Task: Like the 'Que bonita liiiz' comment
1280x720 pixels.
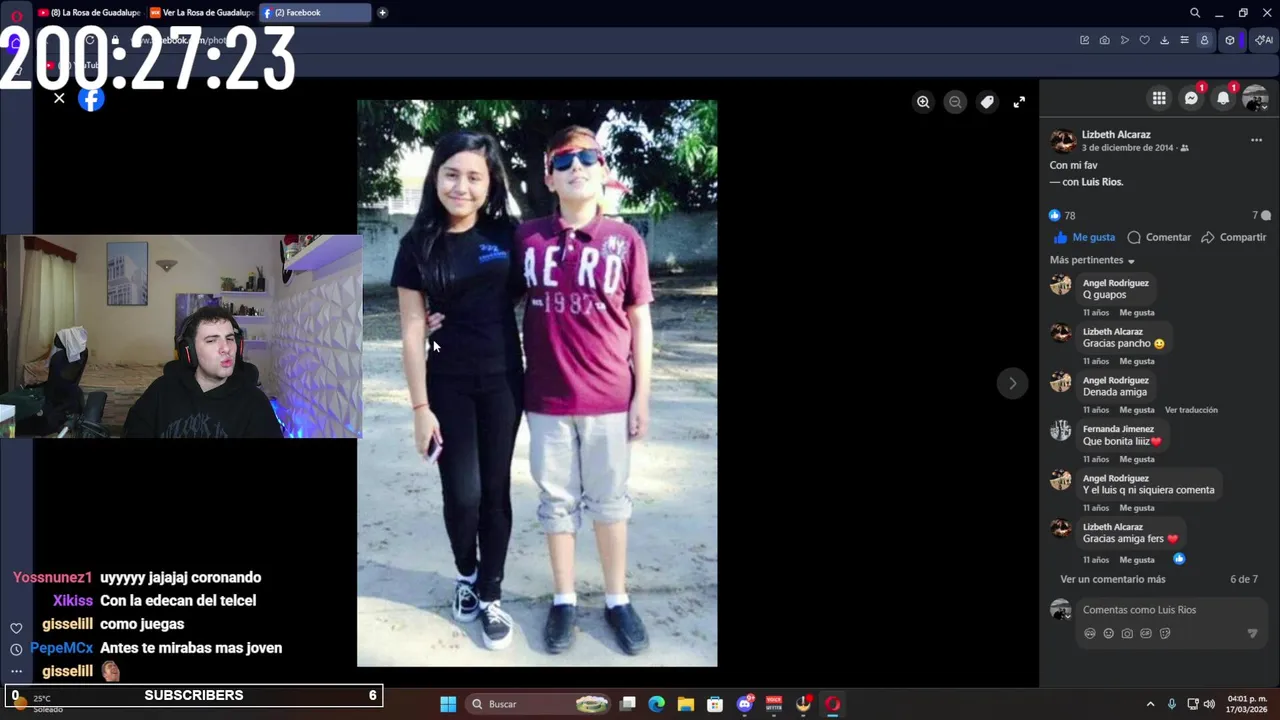Action: 1137,459
